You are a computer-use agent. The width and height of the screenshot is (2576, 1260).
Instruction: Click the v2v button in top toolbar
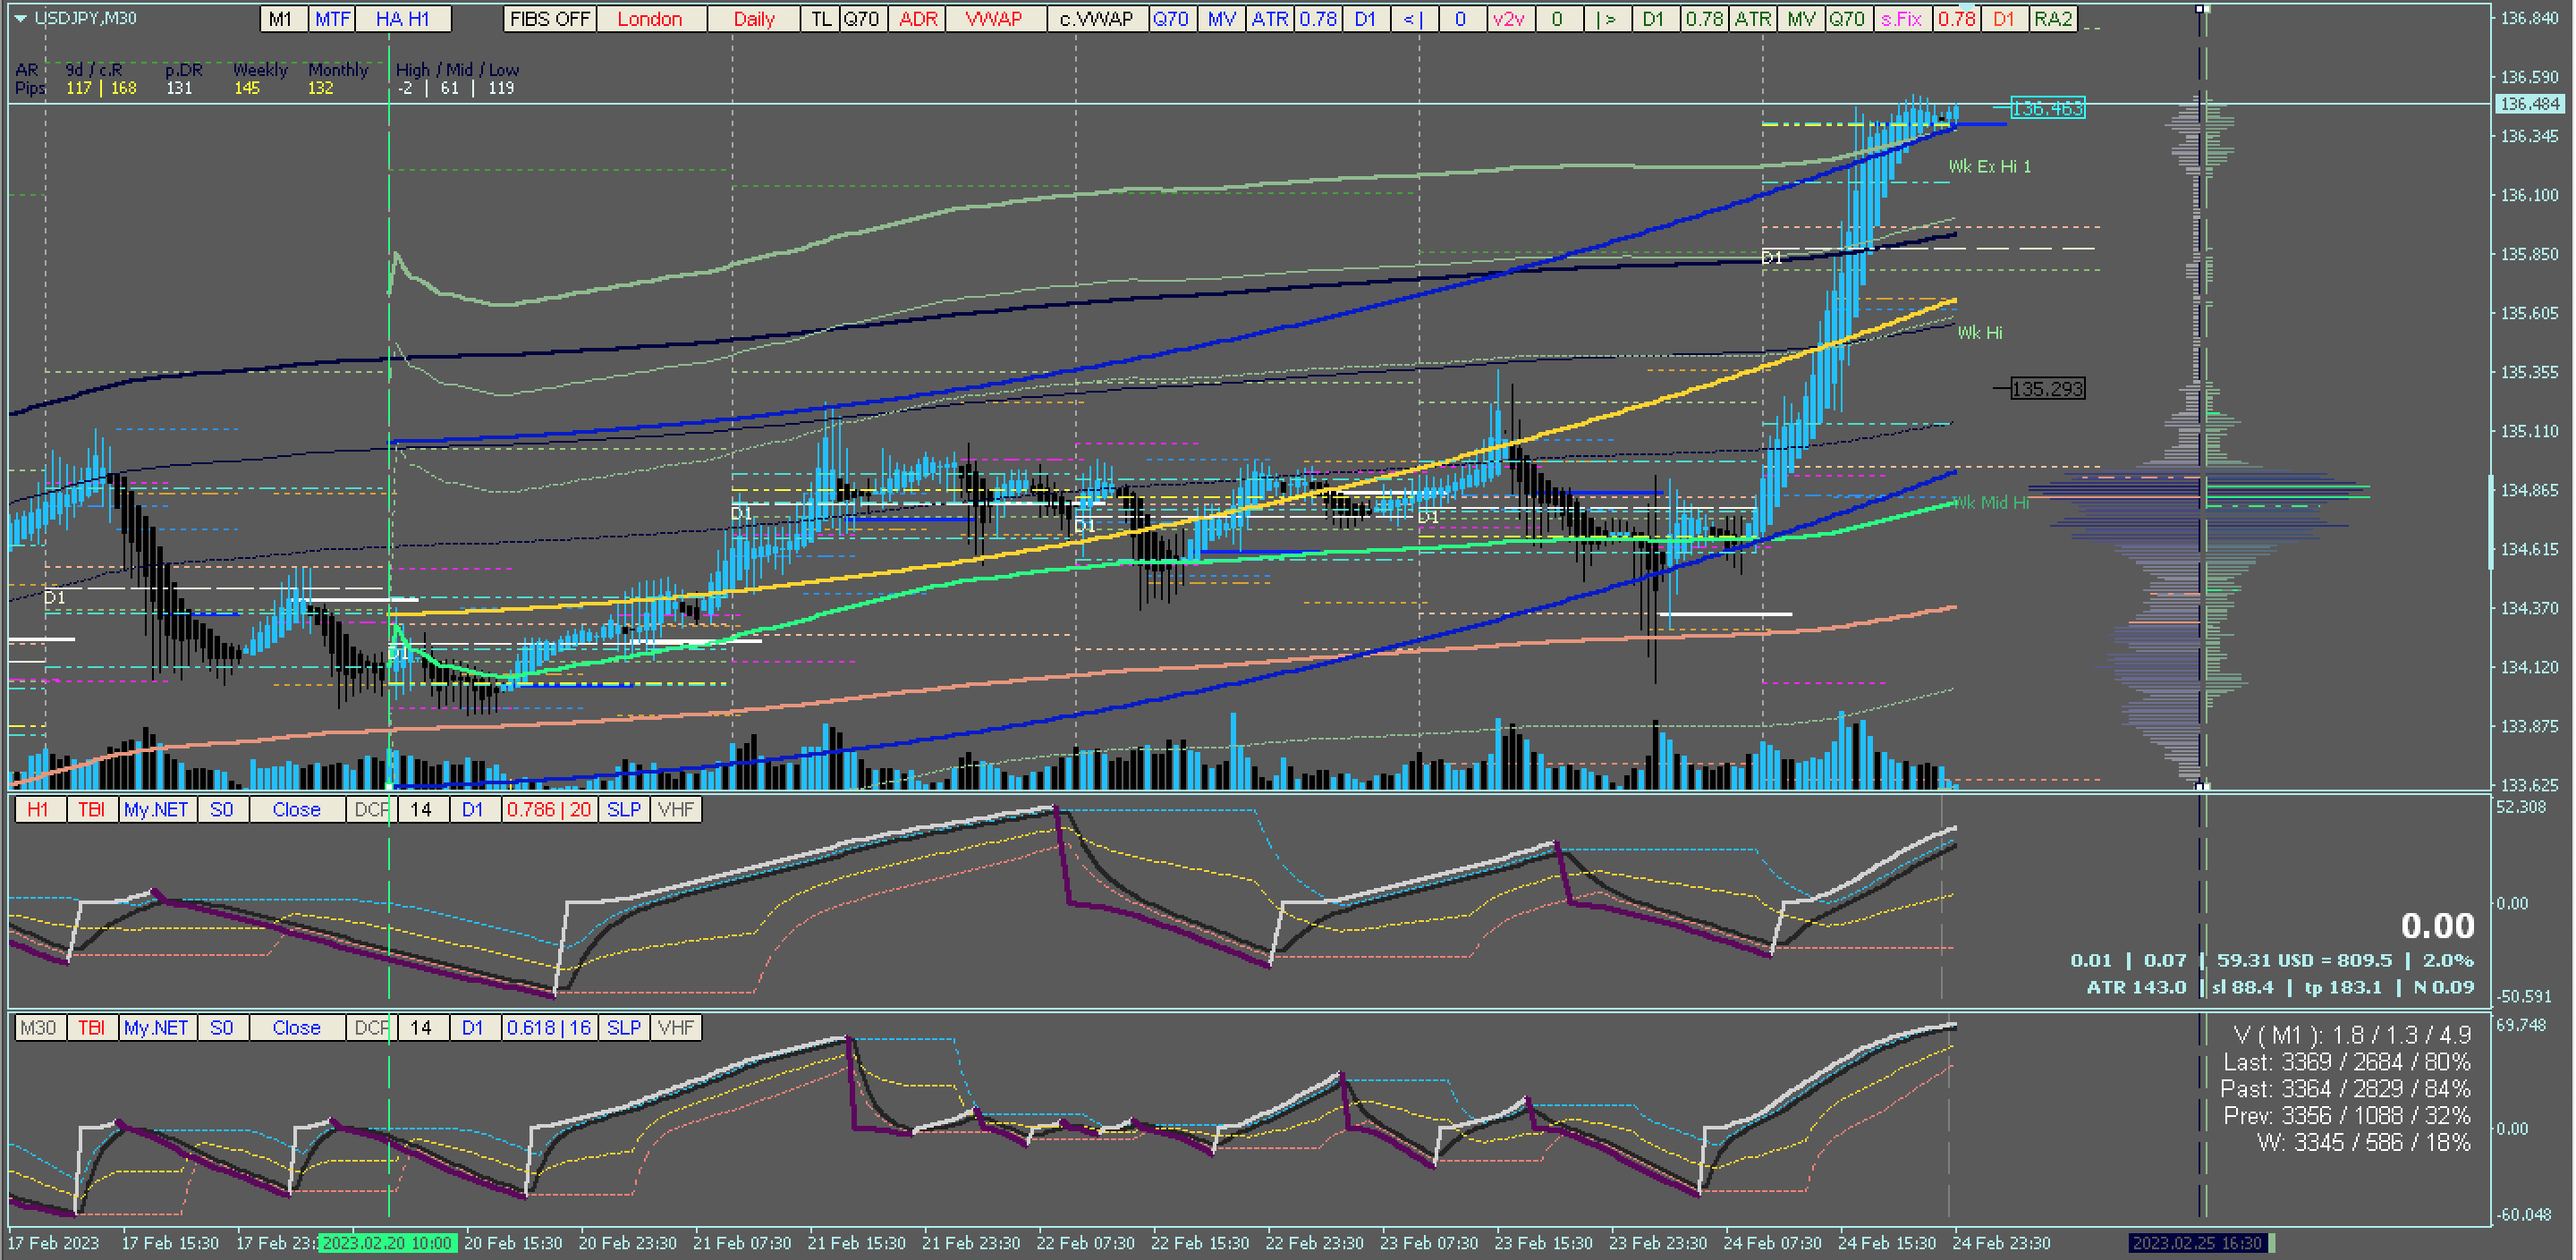1508,19
